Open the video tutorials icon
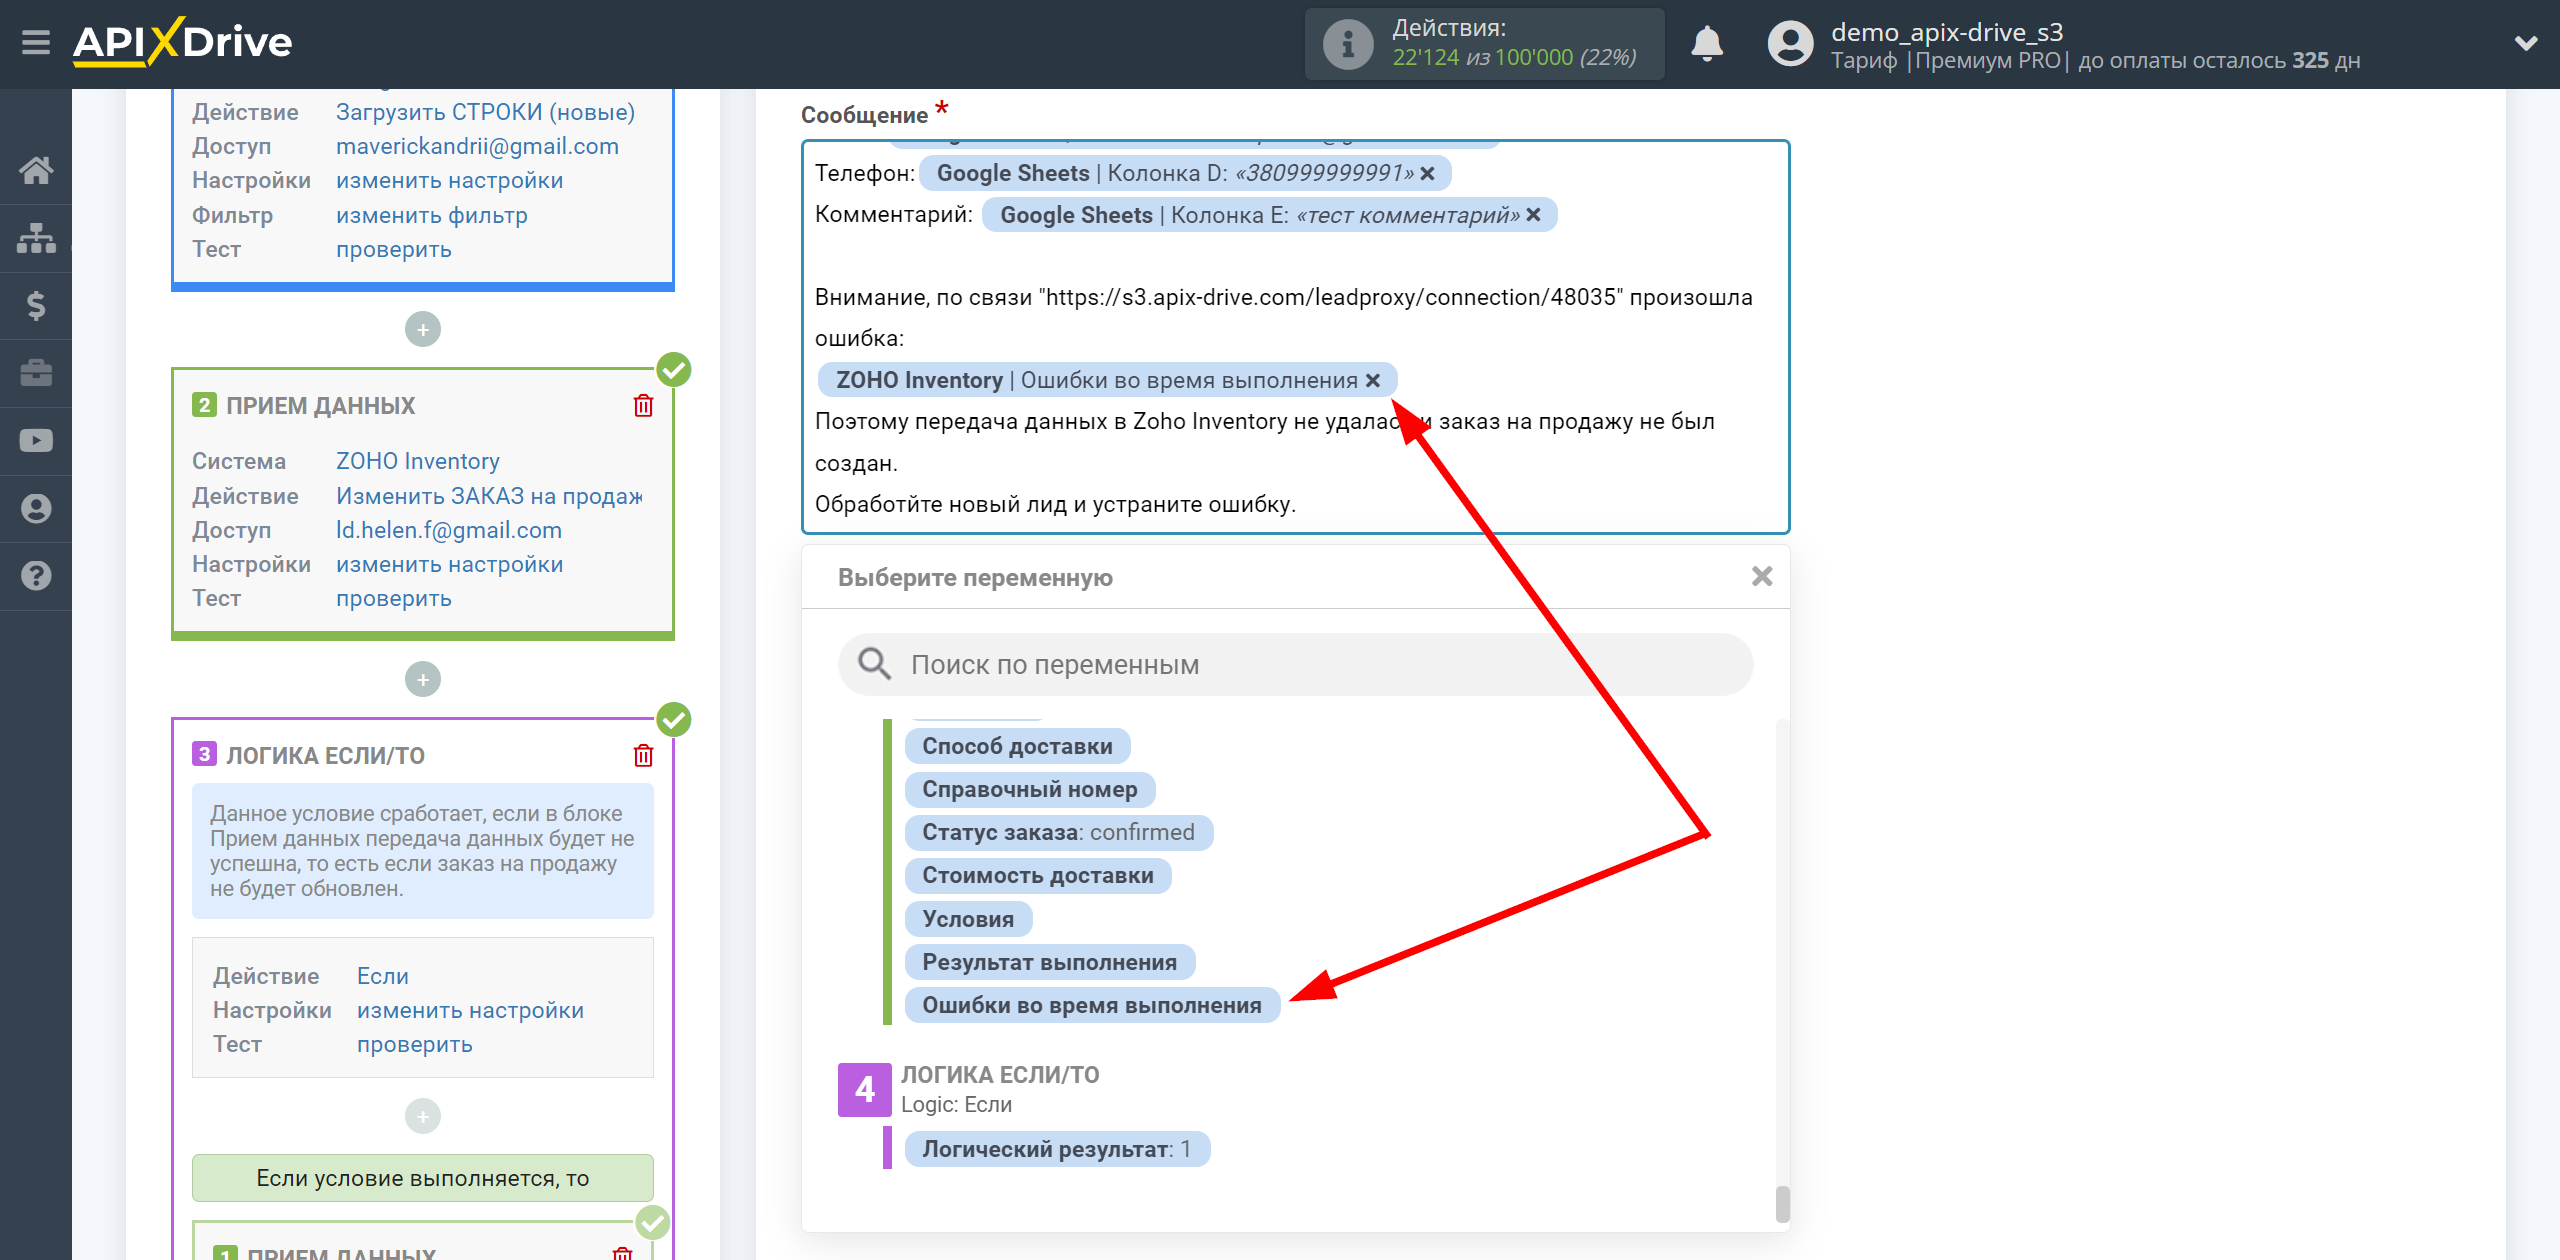The image size is (2560, 1260). tap(36, 440)
